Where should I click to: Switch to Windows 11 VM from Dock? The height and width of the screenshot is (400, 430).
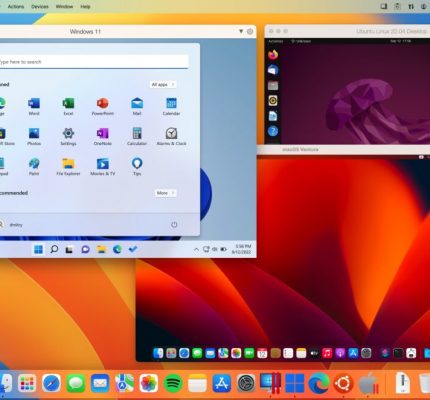295,383
